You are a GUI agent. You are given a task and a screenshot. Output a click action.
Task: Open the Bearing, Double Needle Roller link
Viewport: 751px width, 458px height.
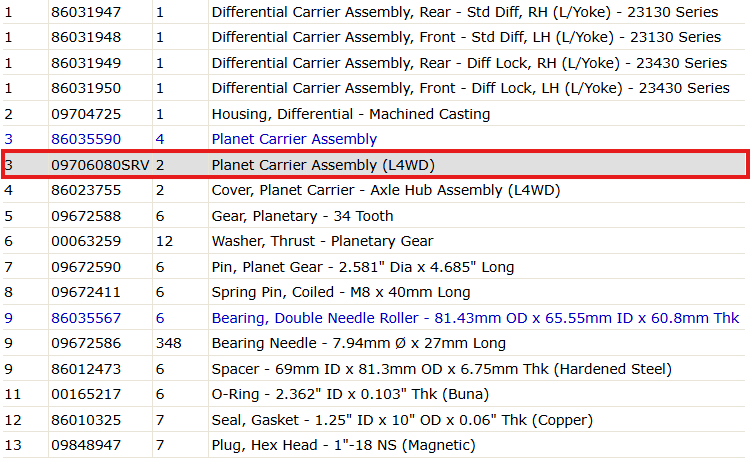pos(475,318)
